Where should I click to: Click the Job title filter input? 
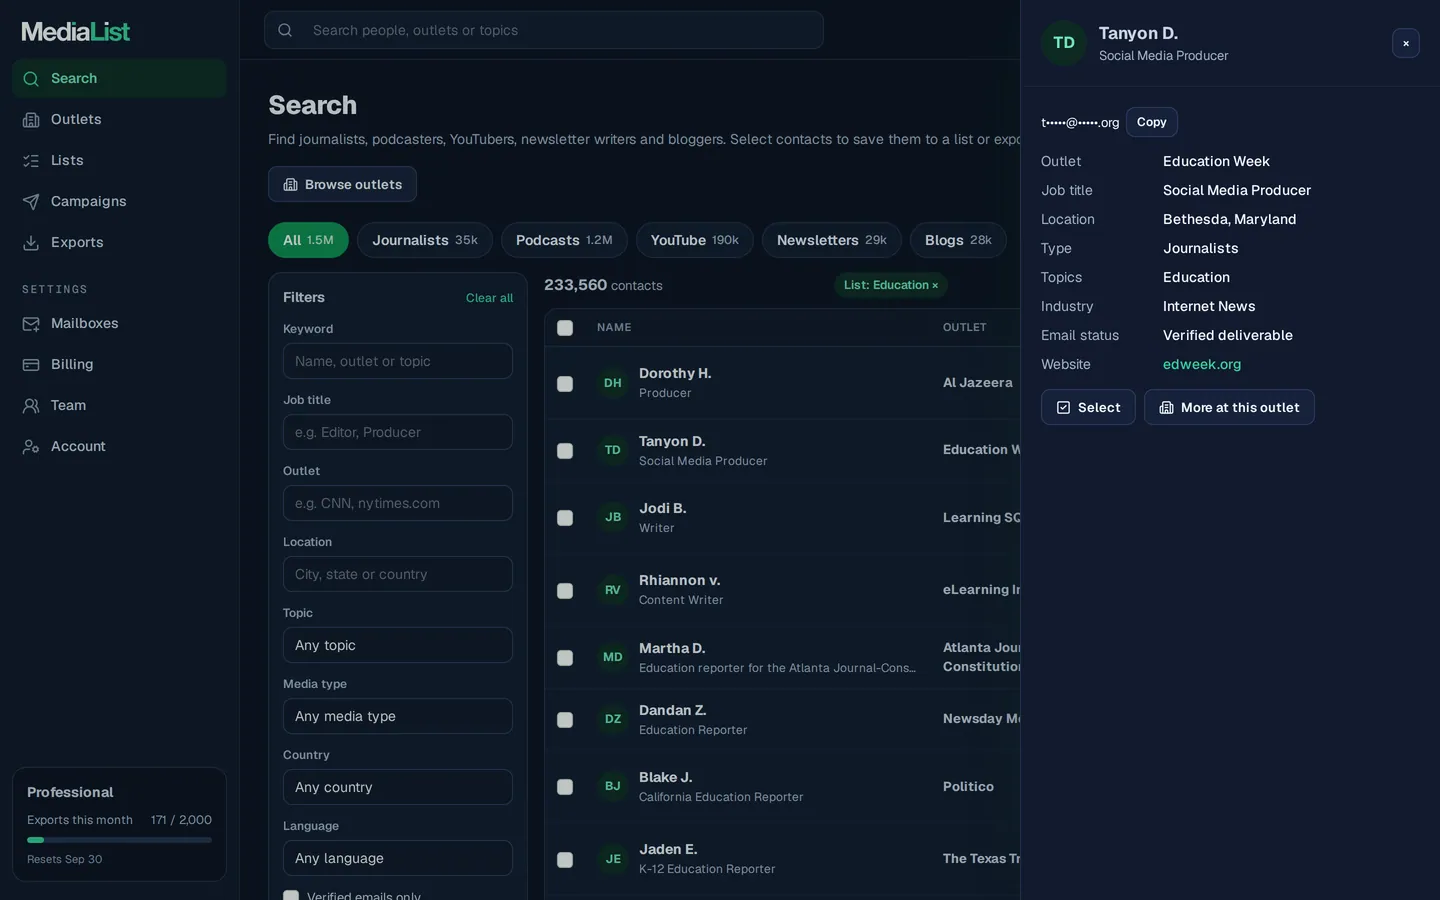(x=398, y=432)
